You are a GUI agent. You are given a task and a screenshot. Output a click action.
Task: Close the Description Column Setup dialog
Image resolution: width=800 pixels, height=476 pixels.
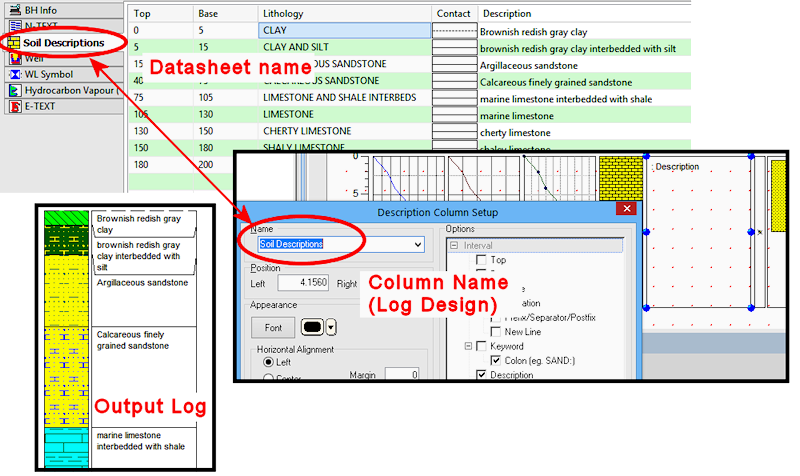click(626, 210)
